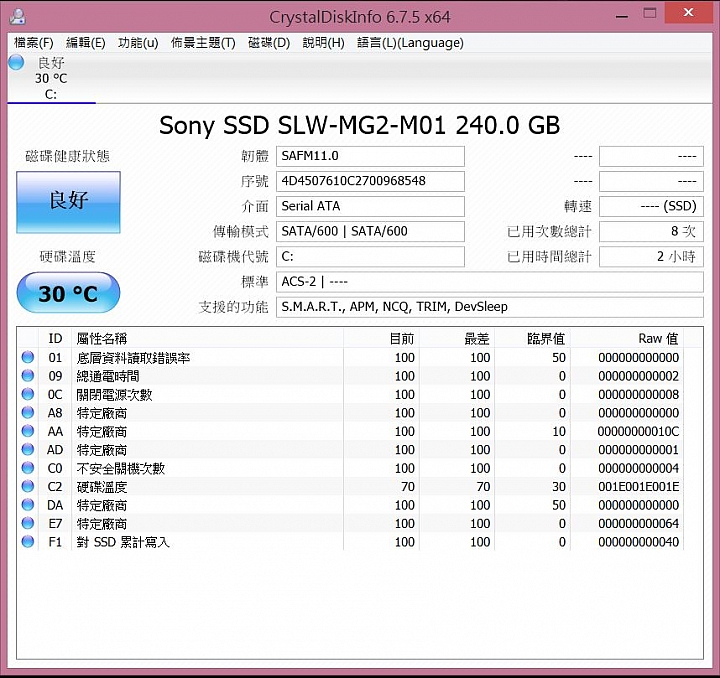
Task: Click the standard field ACS-2 | ----
Action: point(489,281)
